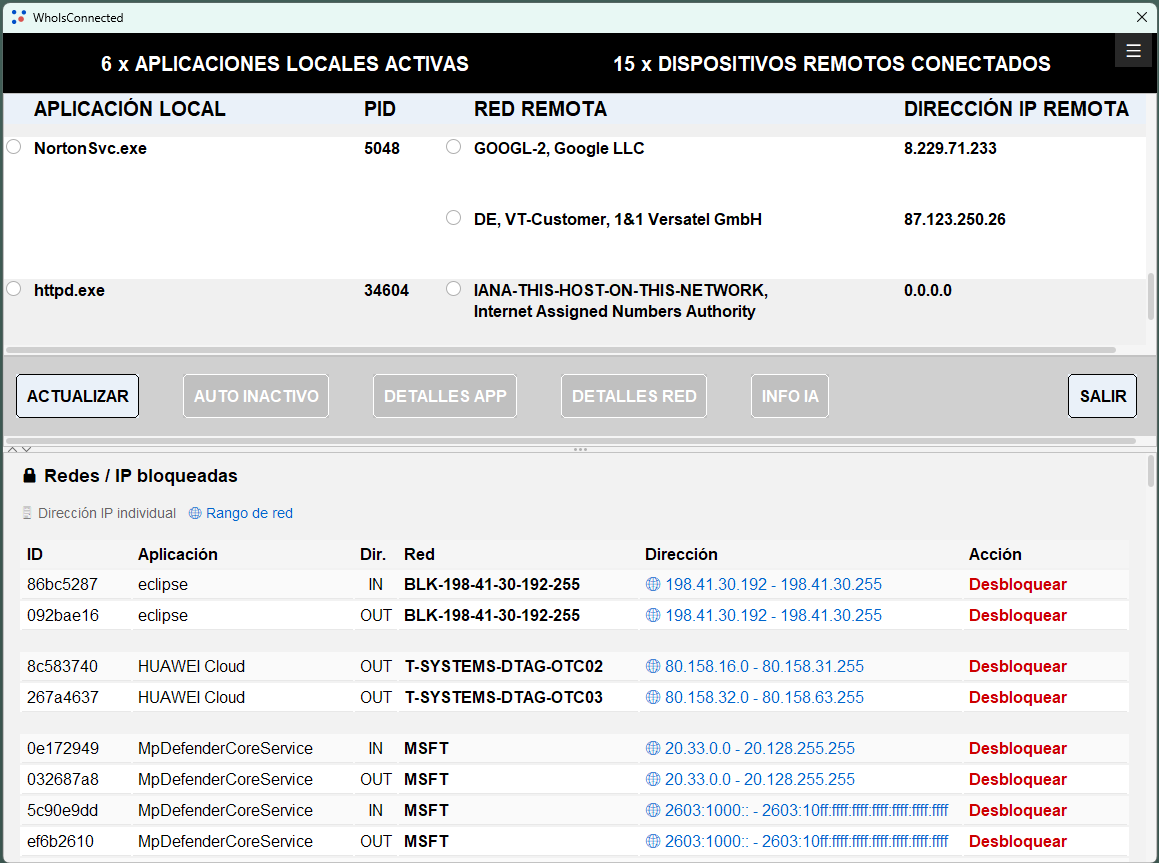Select the NortonSvc.exe radio button
1159x863 pixels.
pyautogui.click(x=14, y=147)
